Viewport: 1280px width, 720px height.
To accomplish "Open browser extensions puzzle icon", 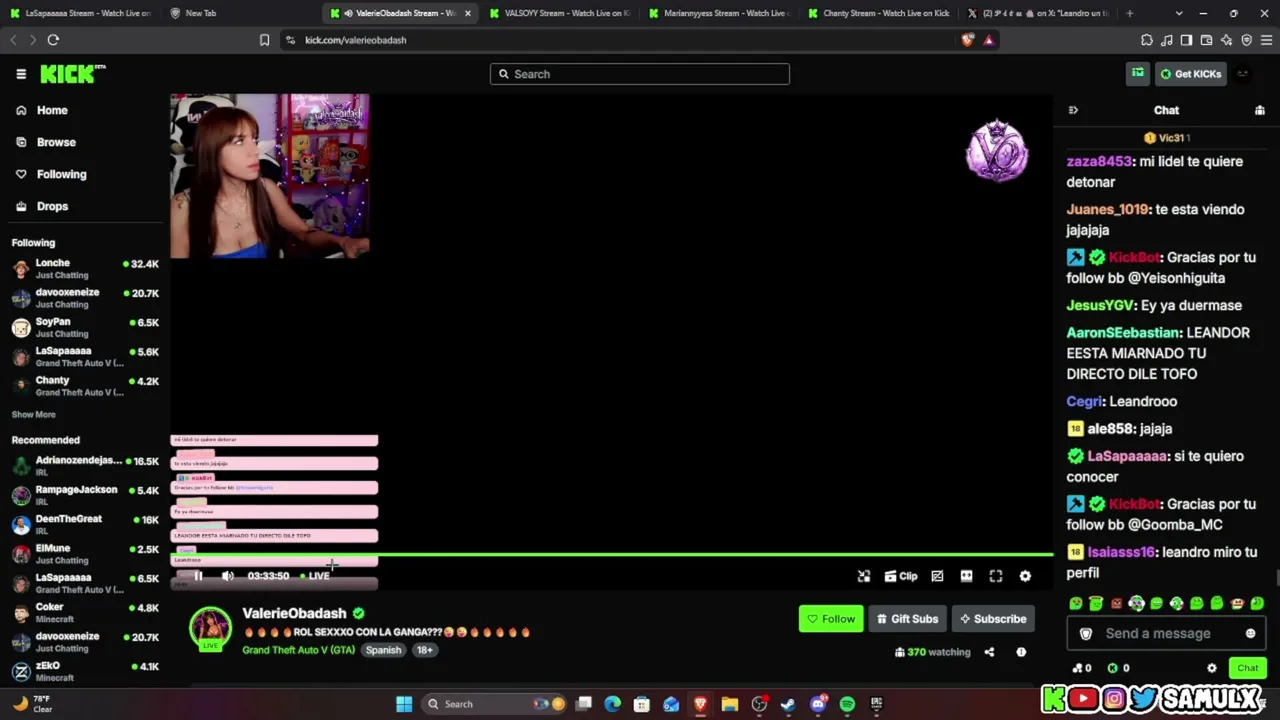I will click(x=1147, y=40).
